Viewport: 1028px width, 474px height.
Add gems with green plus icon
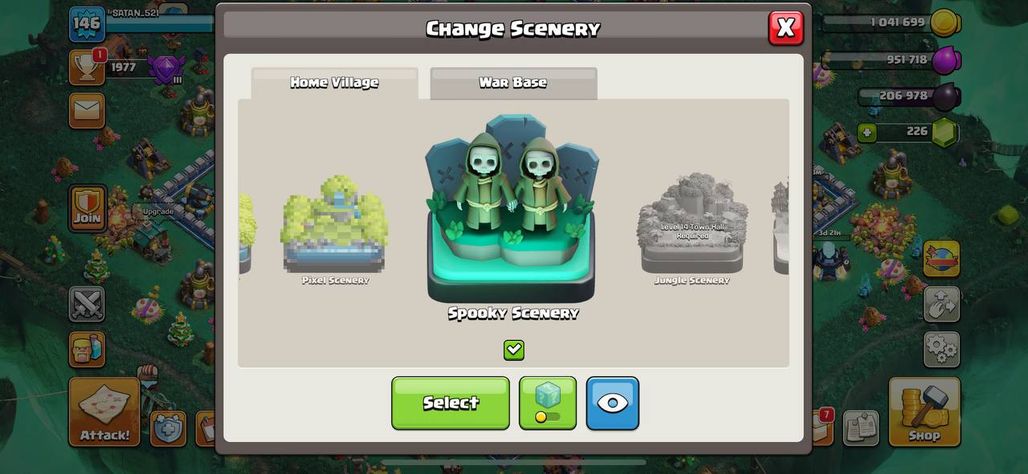[867, 133]
